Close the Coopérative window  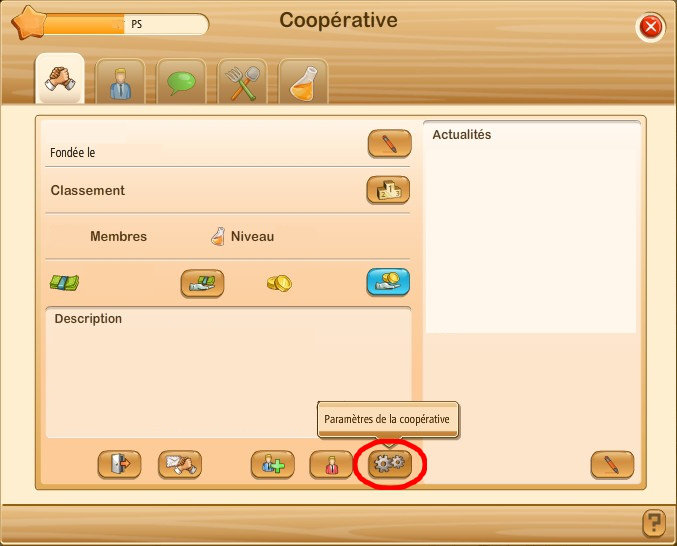point(651,27)
